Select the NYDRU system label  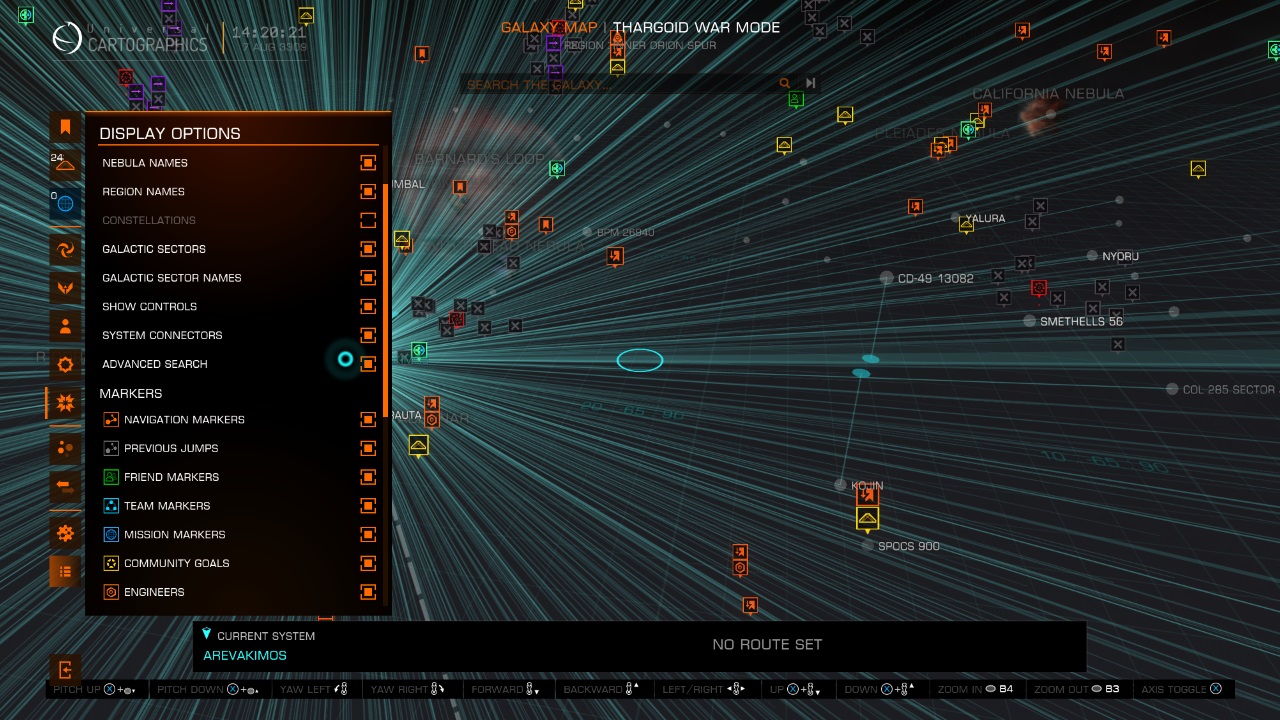(x=1120, y=257)
